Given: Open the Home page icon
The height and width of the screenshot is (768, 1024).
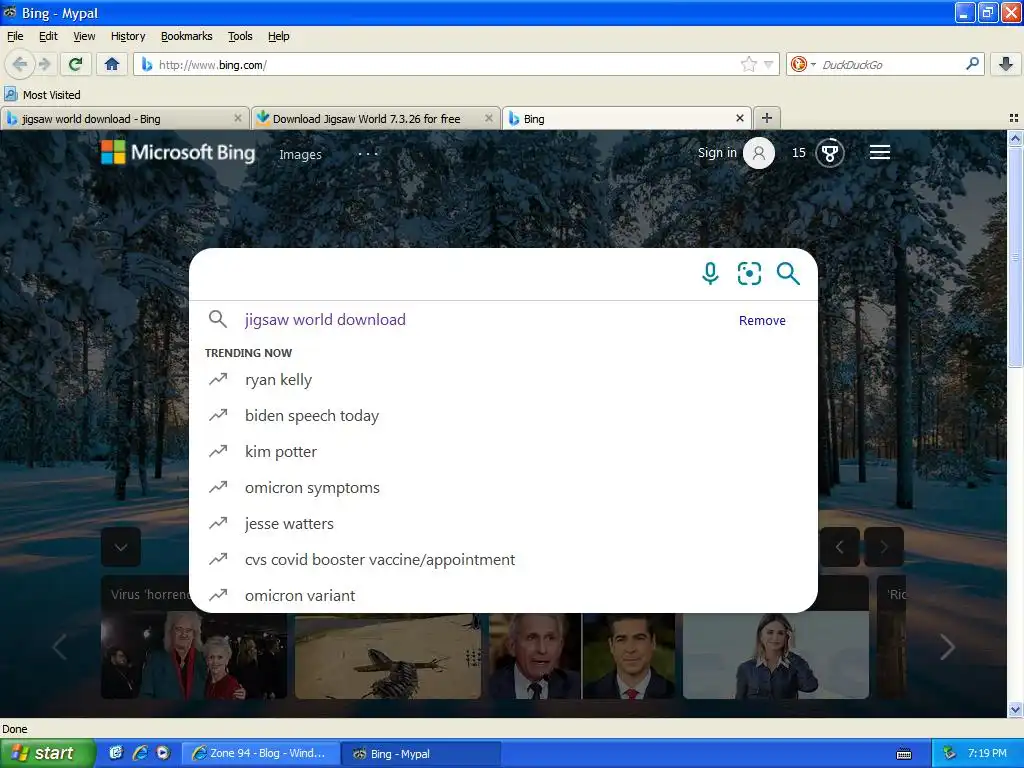Looking at the screenshot, I should tap(112, 64).
